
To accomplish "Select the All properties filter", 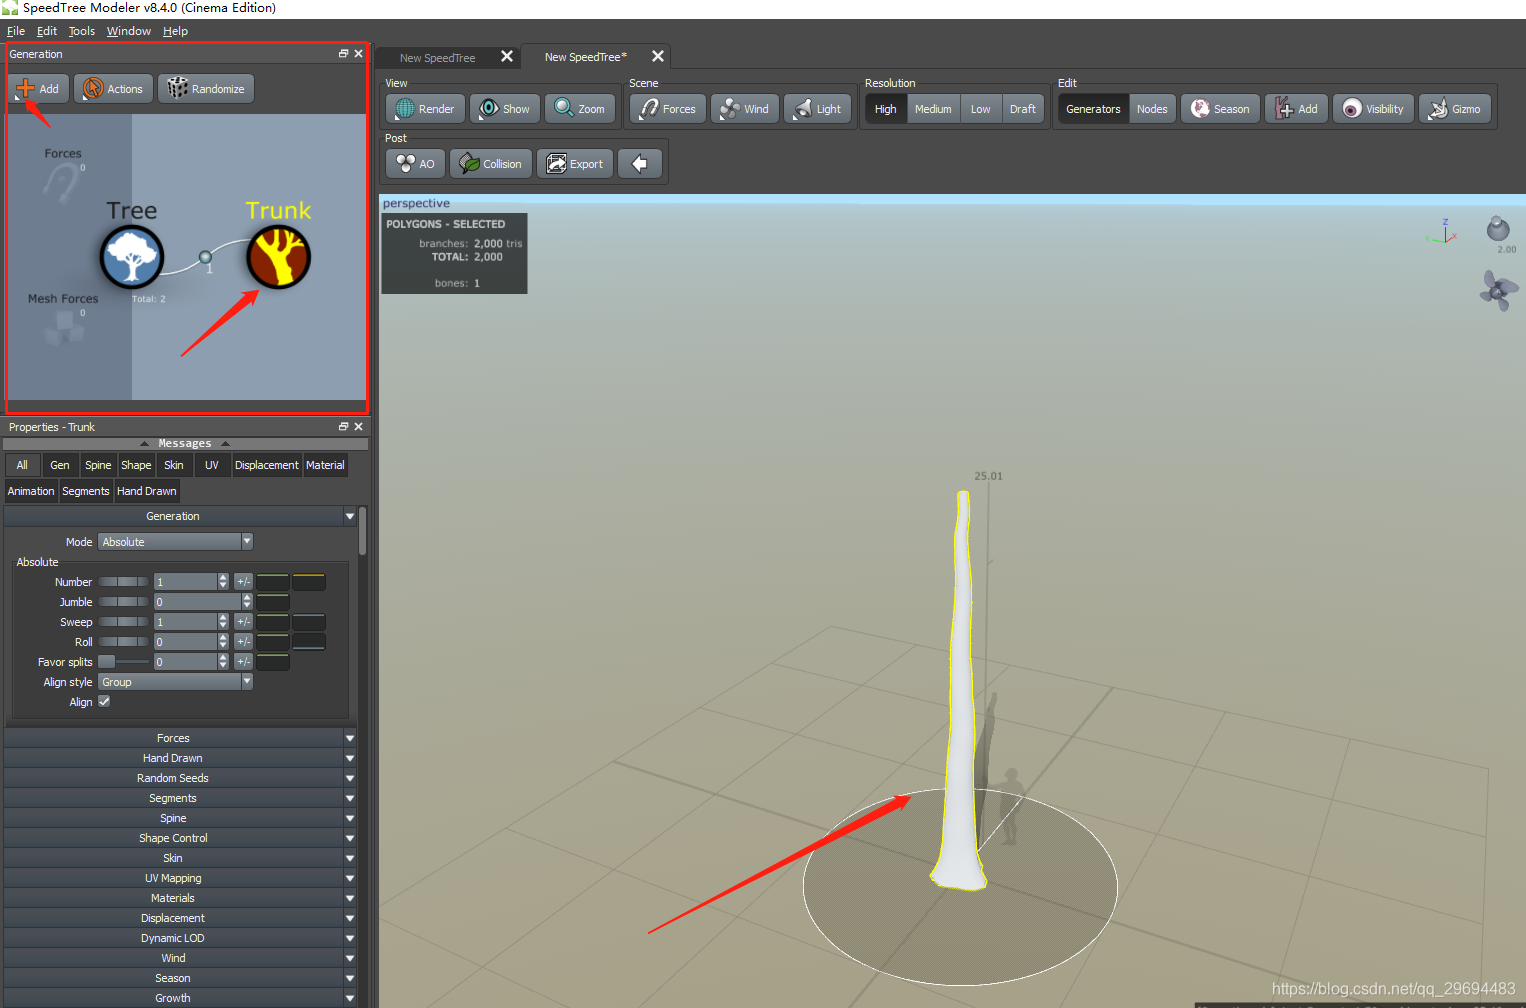I will [x=22, y=465].
